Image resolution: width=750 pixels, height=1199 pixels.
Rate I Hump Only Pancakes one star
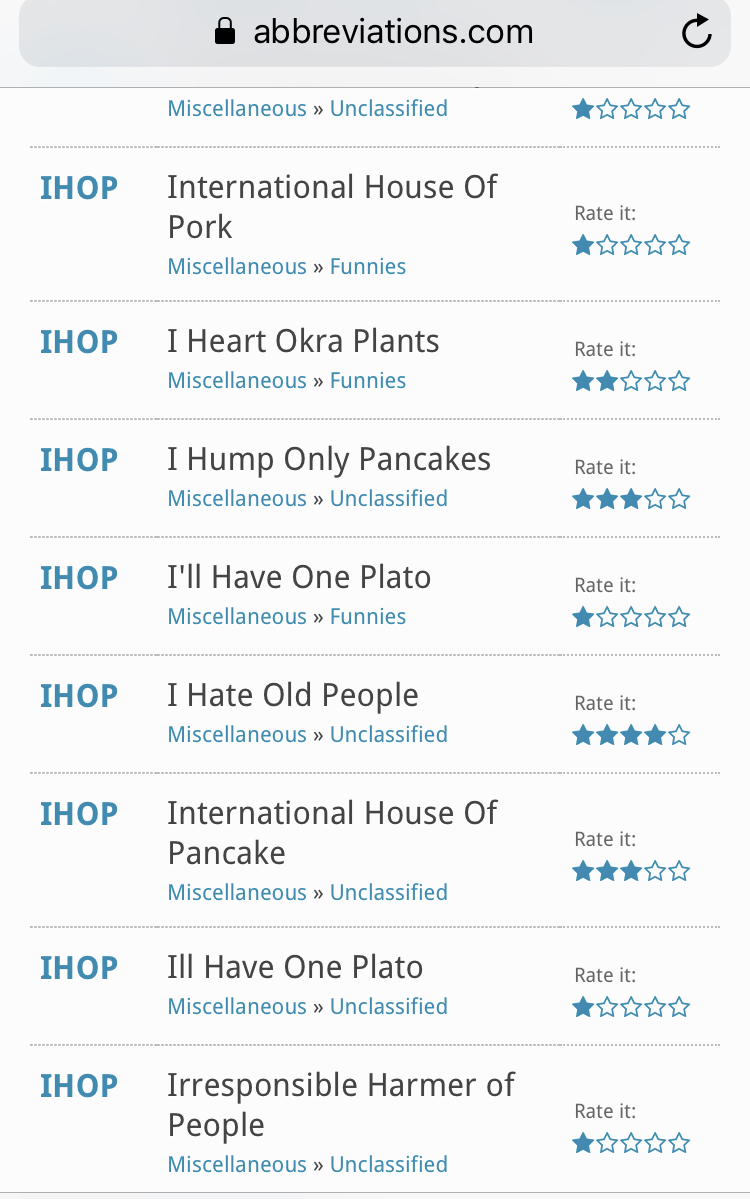pos(583,499)
